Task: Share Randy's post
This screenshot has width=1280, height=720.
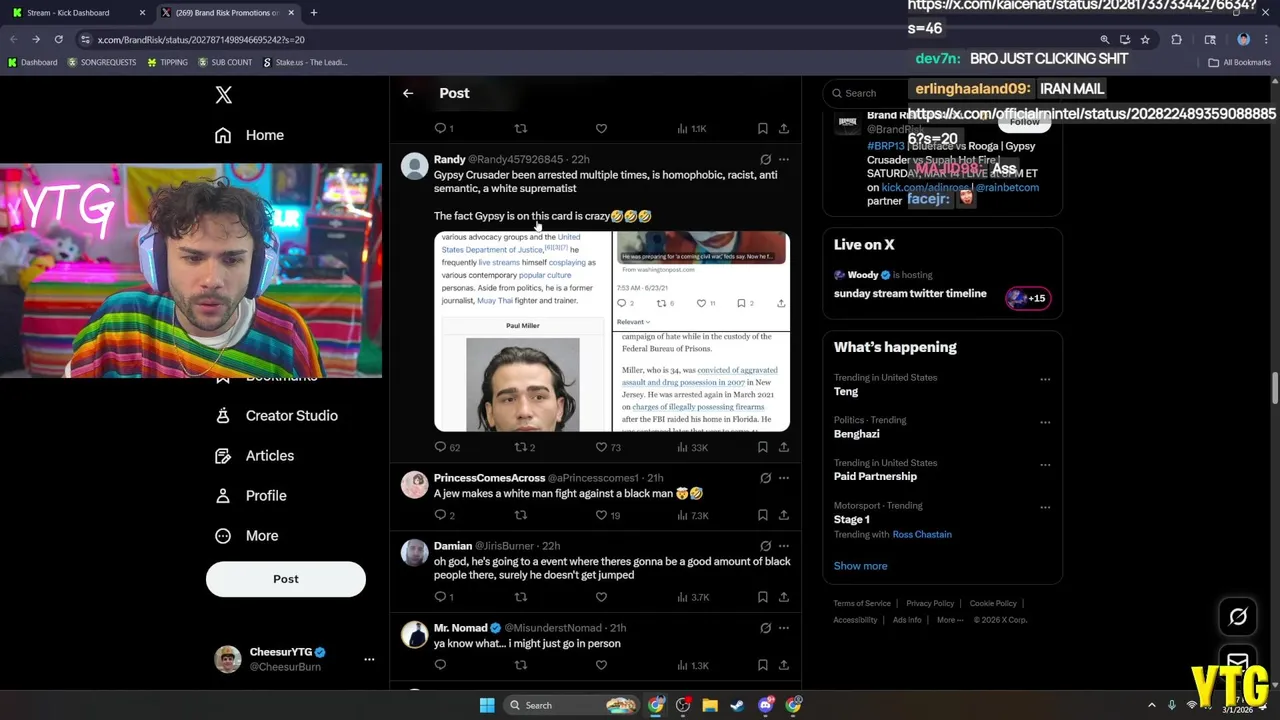Action: tap(784, 447)
